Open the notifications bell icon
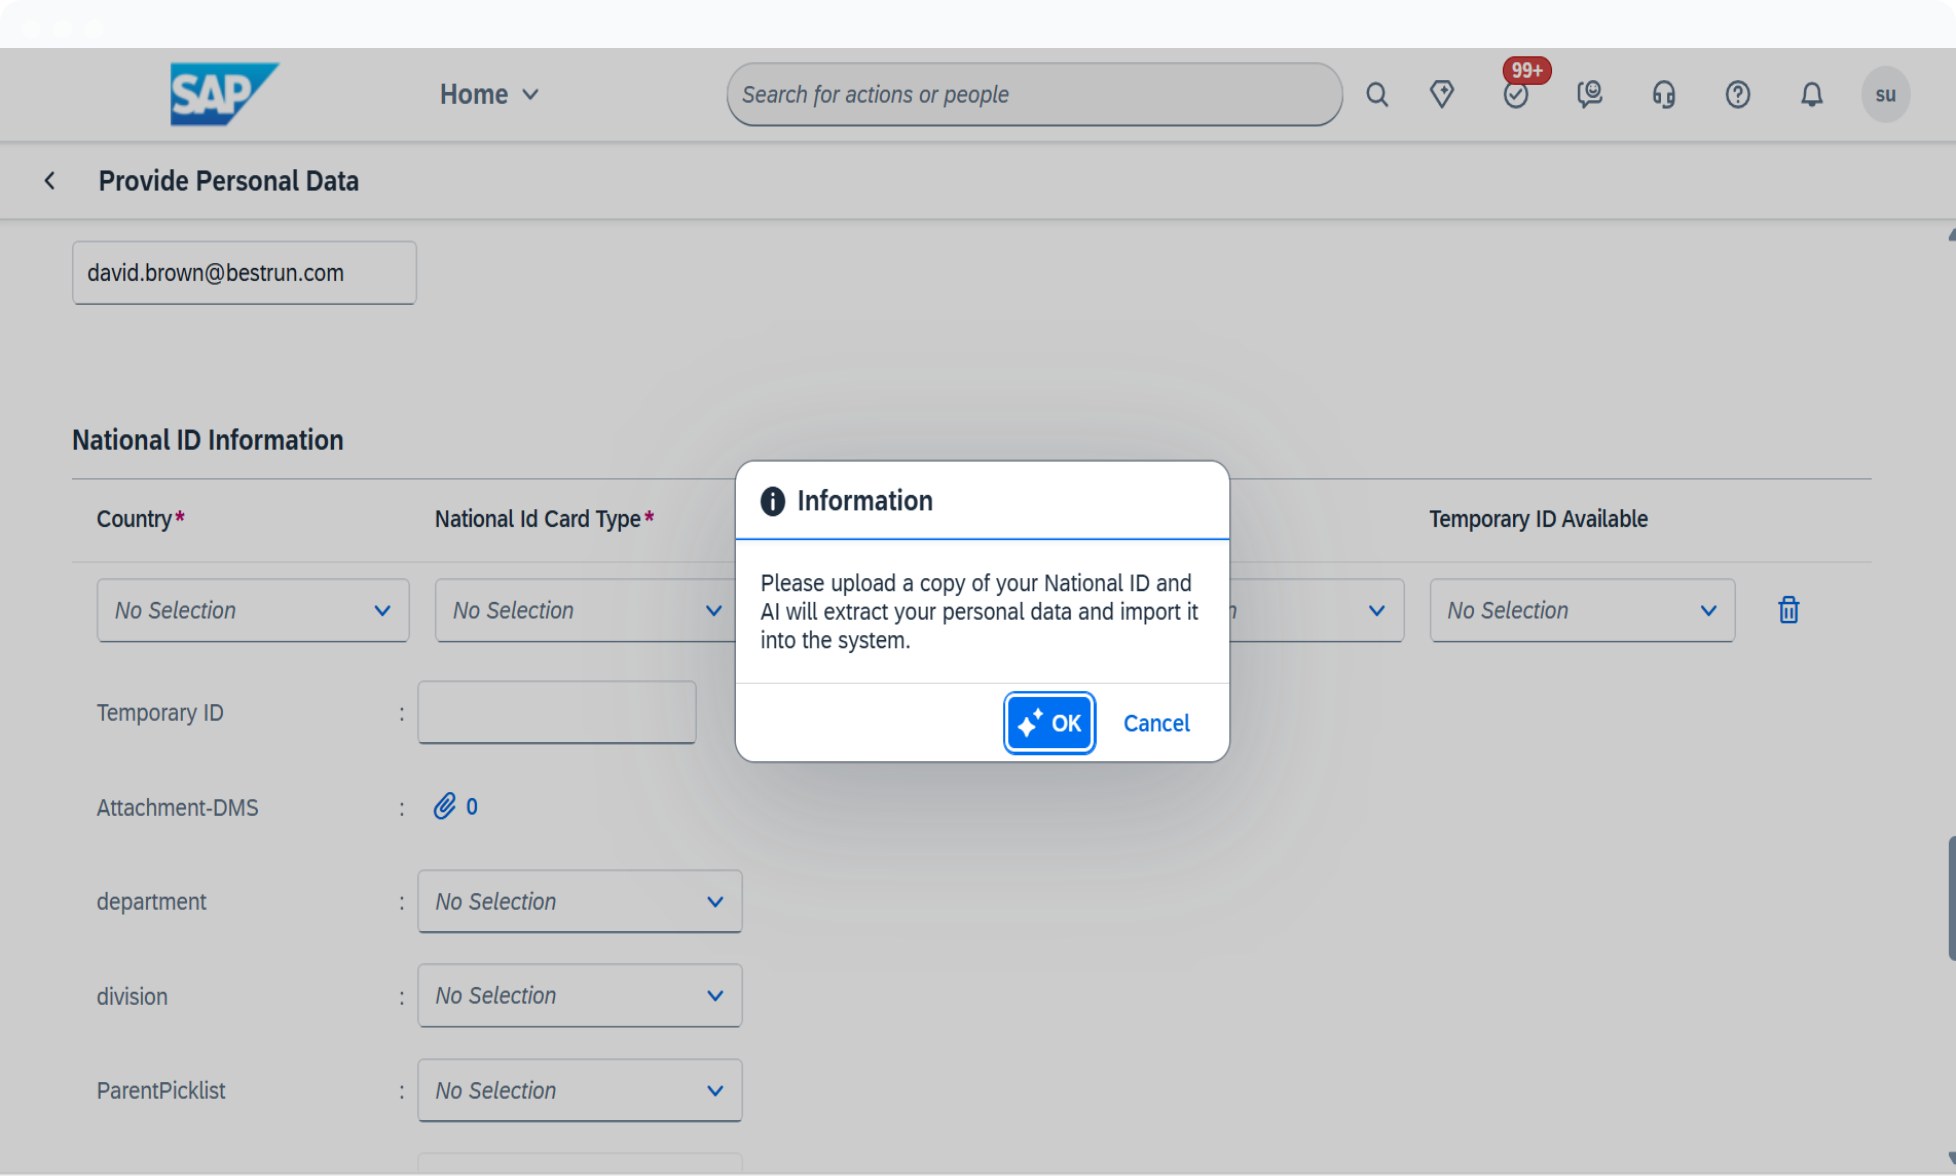Screen dimensions: 1956x1176 (x=1811, y=94)
